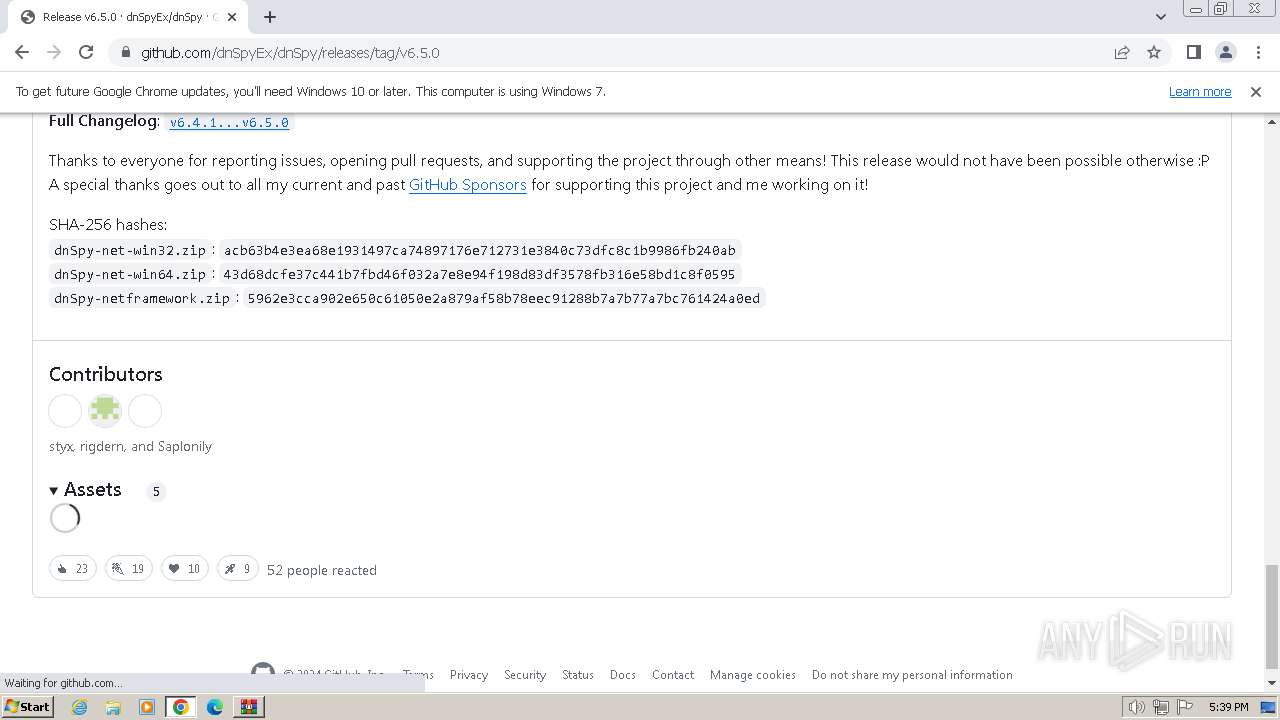
Task: Open Windows Media Player from taskbar
Action: coord(147,707)
